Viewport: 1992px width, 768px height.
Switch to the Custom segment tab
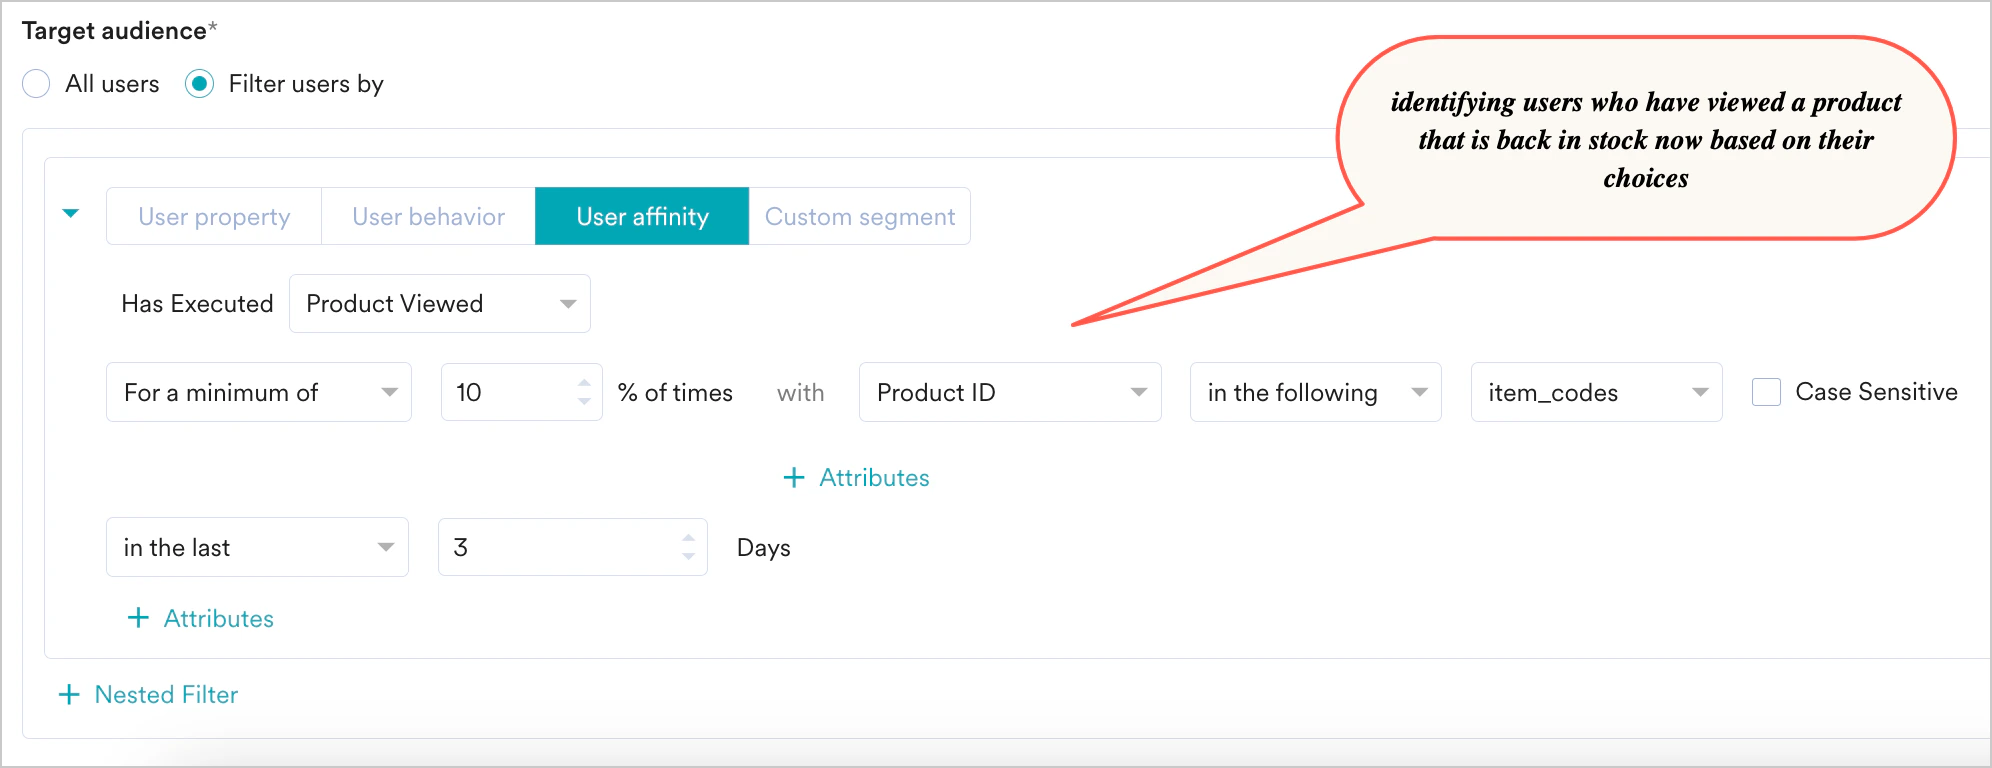pos(859,216)
